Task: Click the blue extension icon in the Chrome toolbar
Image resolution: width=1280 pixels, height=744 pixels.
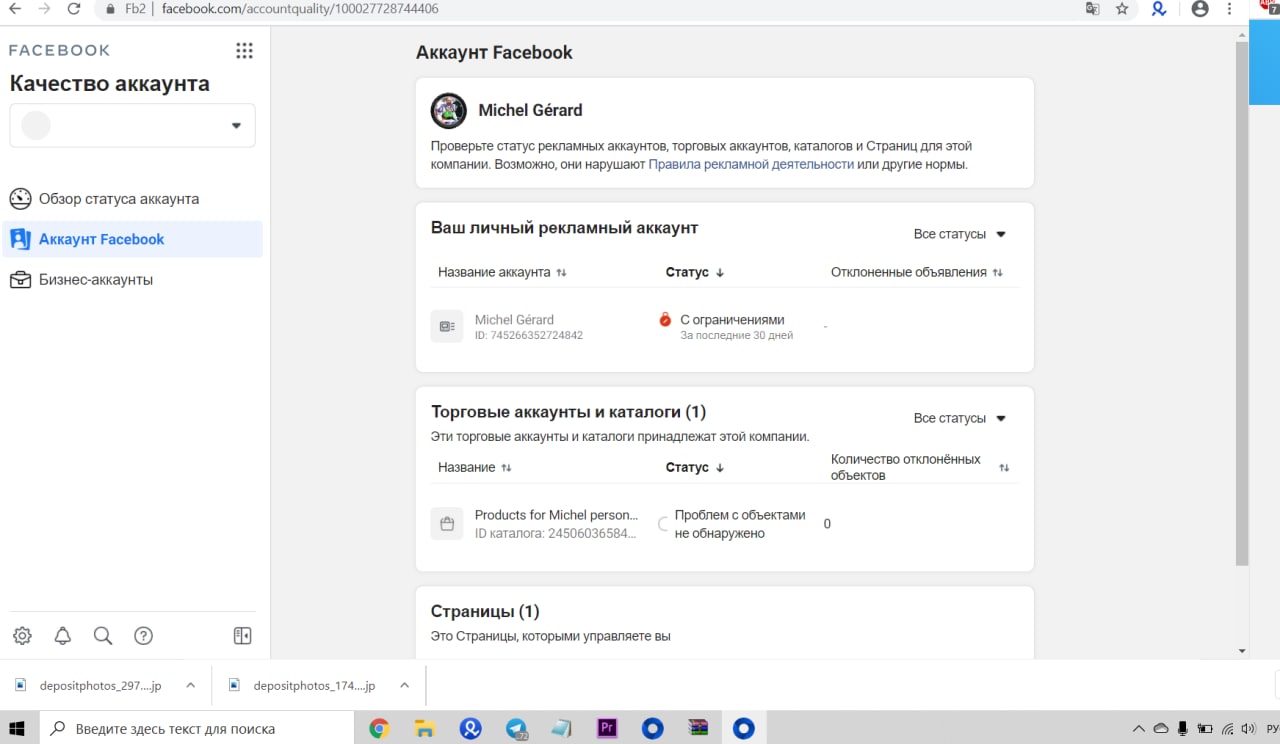Action: click(1158, 9)
